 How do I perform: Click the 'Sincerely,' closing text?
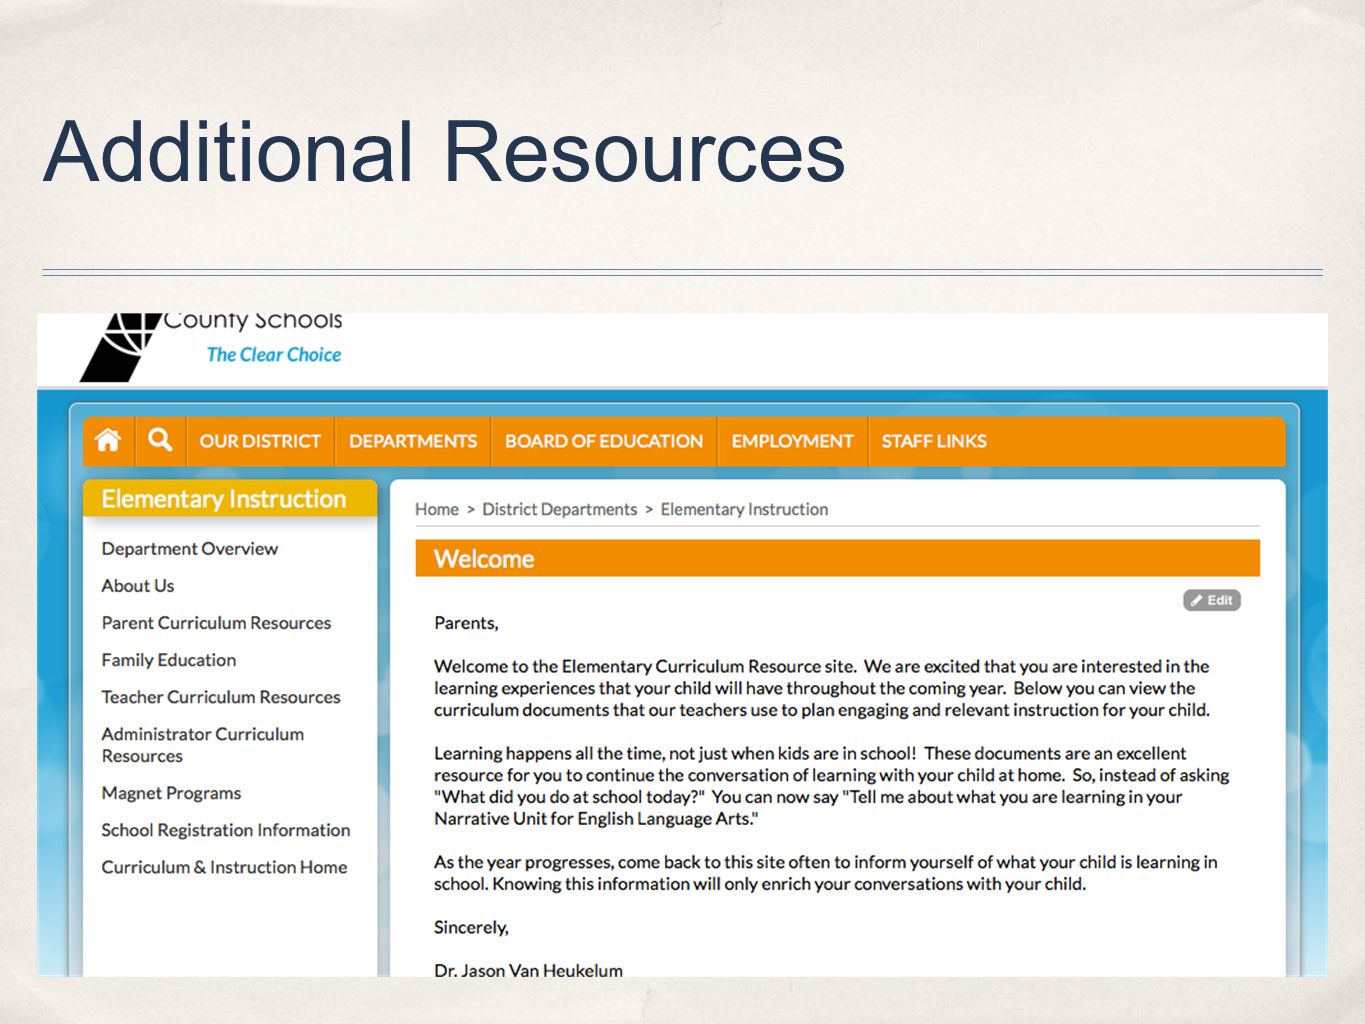471,927
